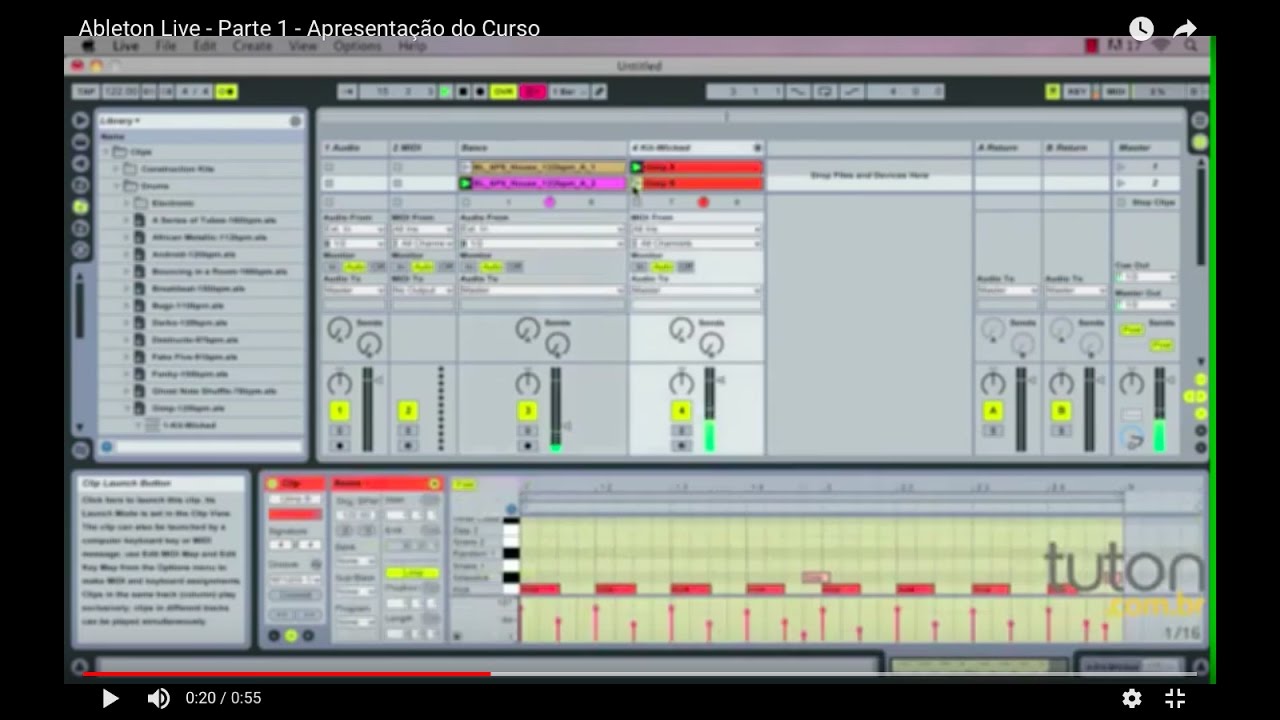Open Audio From dropdown on 1 Audio track
The width and height of the screenshot is (1280, 720).
point(354,230)
